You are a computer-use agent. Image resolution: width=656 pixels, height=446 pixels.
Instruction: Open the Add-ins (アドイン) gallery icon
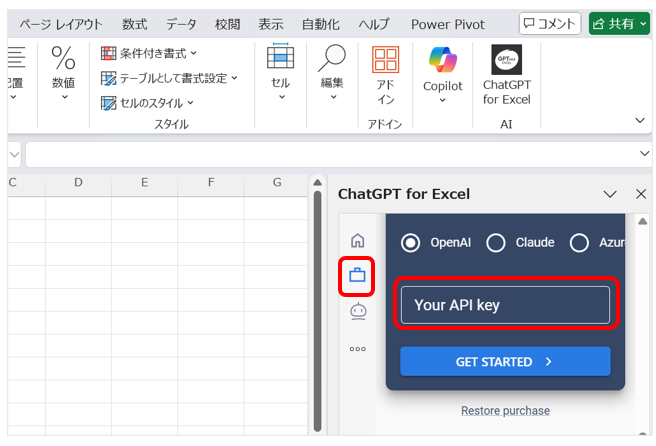tap(385, 75)
